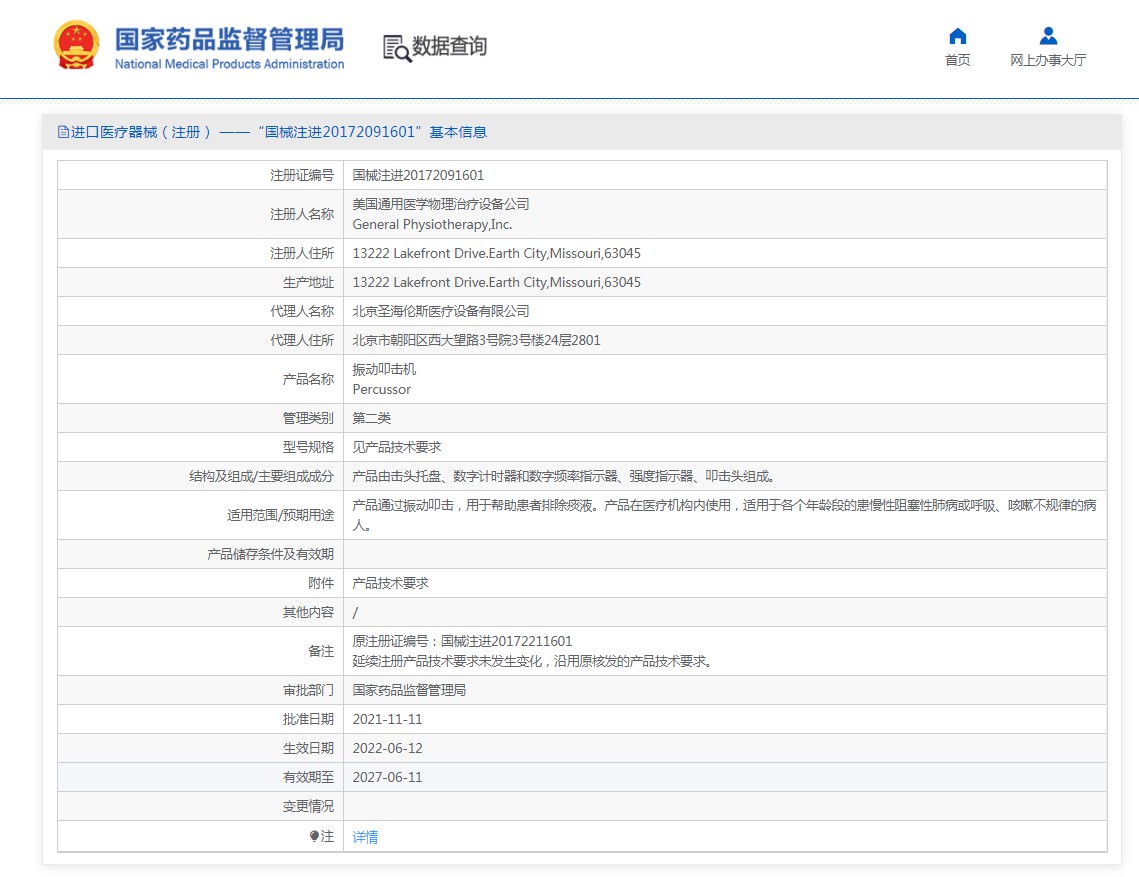Select the 生产地址 address value
Viewport: 1139px width, 877px height.
click(x=497, y=283)
